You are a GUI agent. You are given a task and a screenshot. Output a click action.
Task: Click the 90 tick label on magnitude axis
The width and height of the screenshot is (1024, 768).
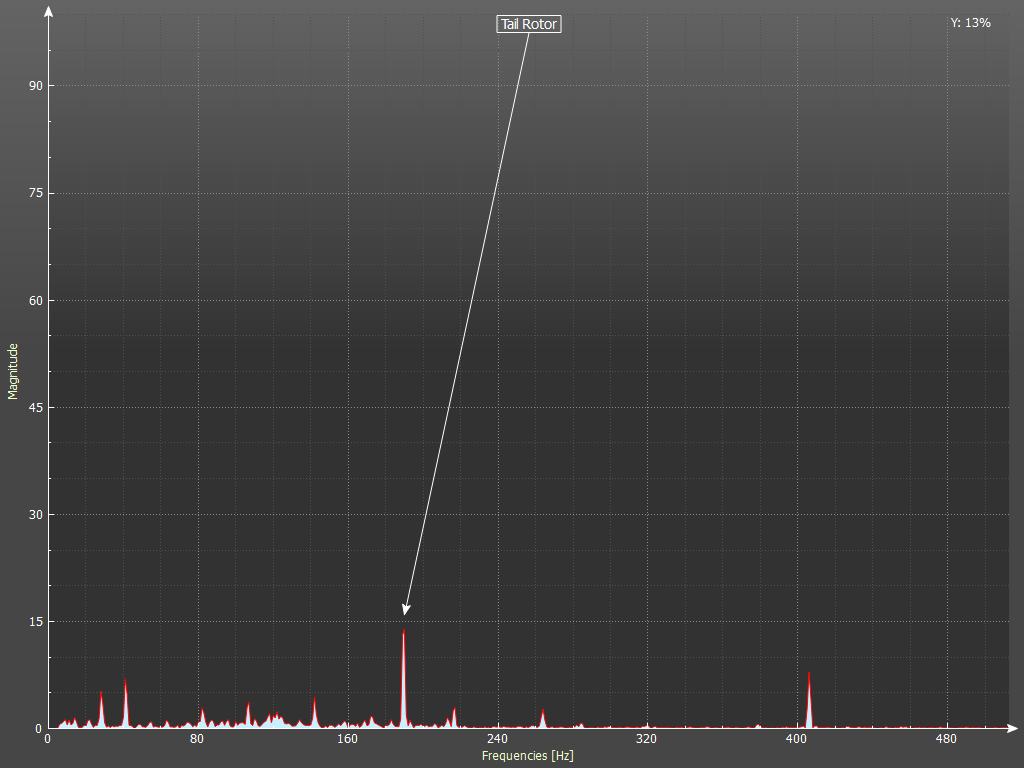click(35, 86)
